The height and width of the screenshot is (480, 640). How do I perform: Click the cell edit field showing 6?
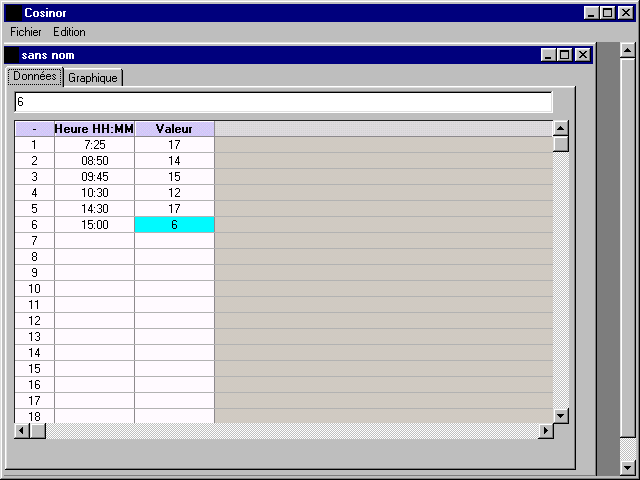[x=283, y=102]
